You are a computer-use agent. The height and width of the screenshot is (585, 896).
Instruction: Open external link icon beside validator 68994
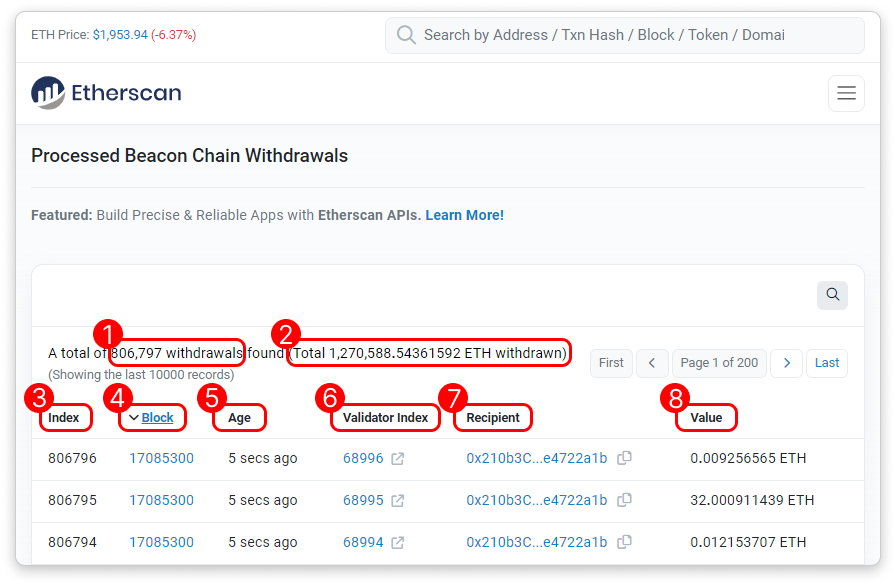point(397,542)
